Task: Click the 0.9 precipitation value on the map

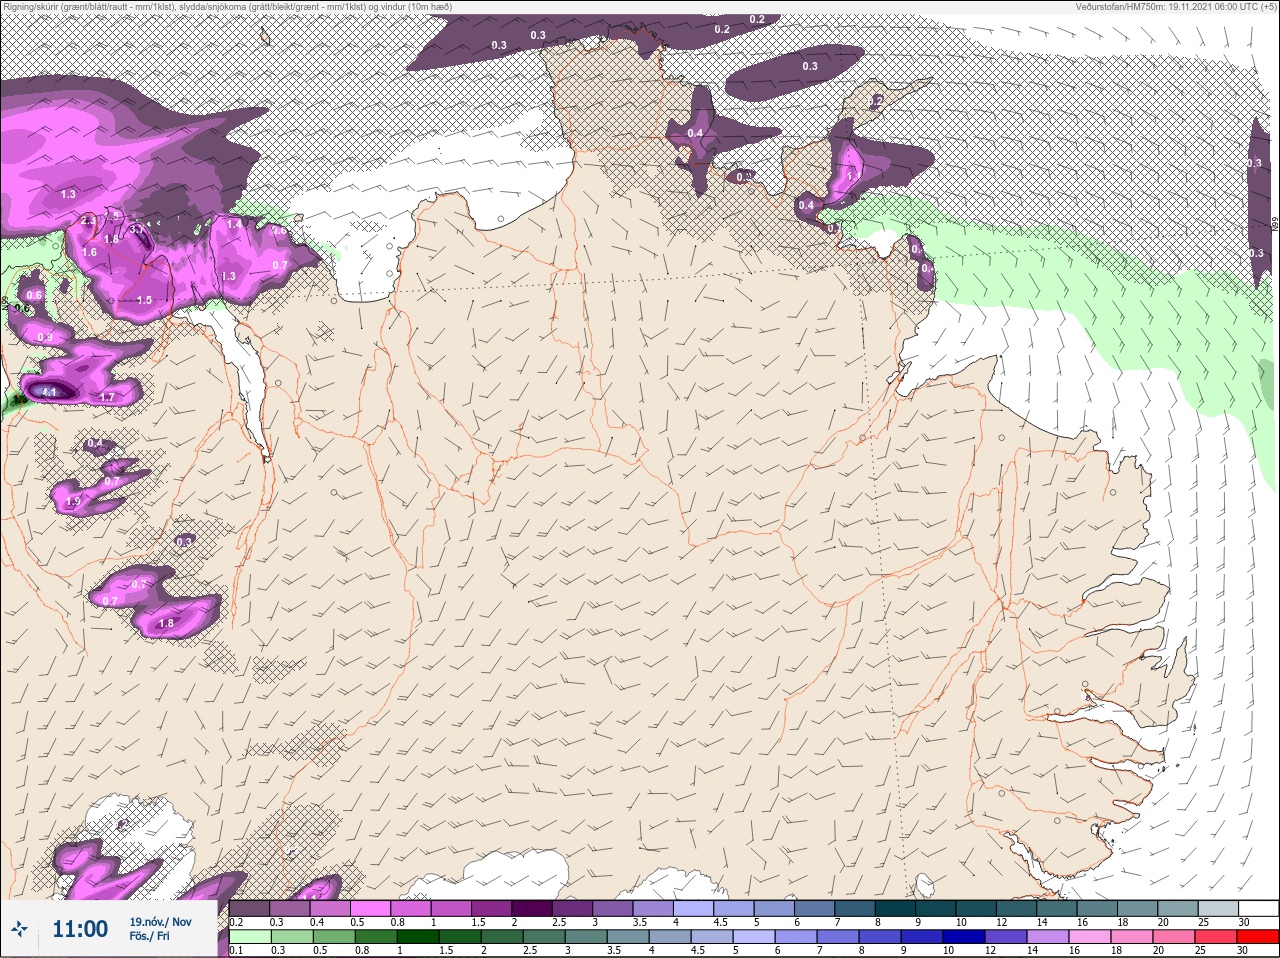Action: click(45, 337)
